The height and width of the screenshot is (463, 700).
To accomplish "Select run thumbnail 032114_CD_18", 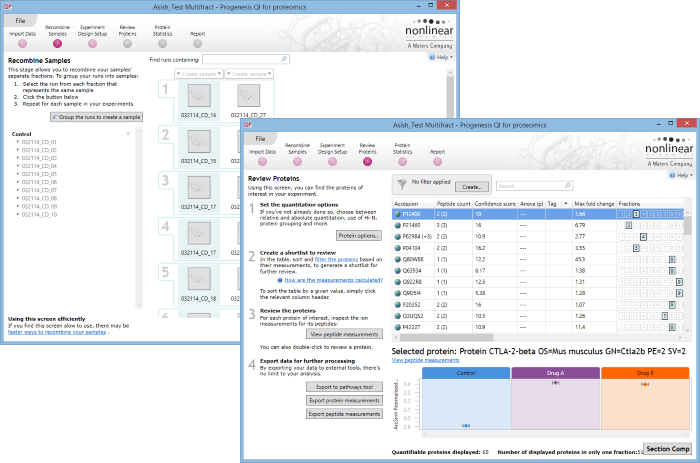I will [199, 279].
